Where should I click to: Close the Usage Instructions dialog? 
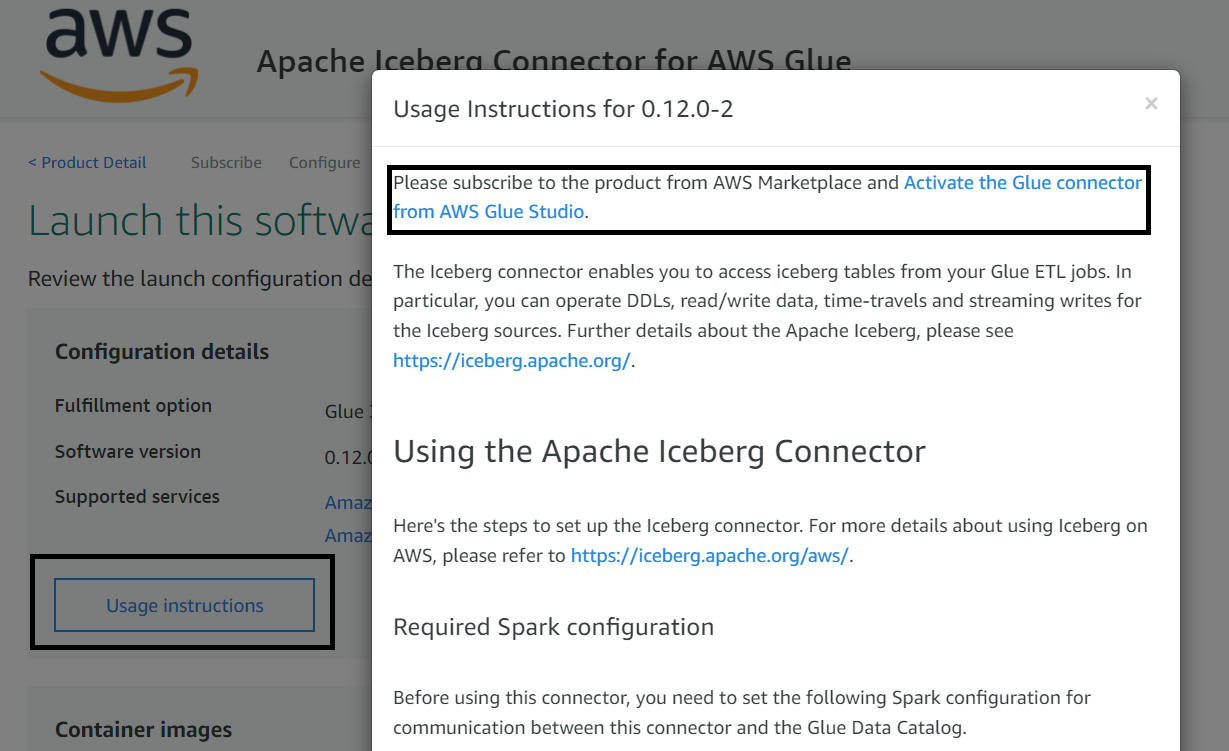point(1151,103)
